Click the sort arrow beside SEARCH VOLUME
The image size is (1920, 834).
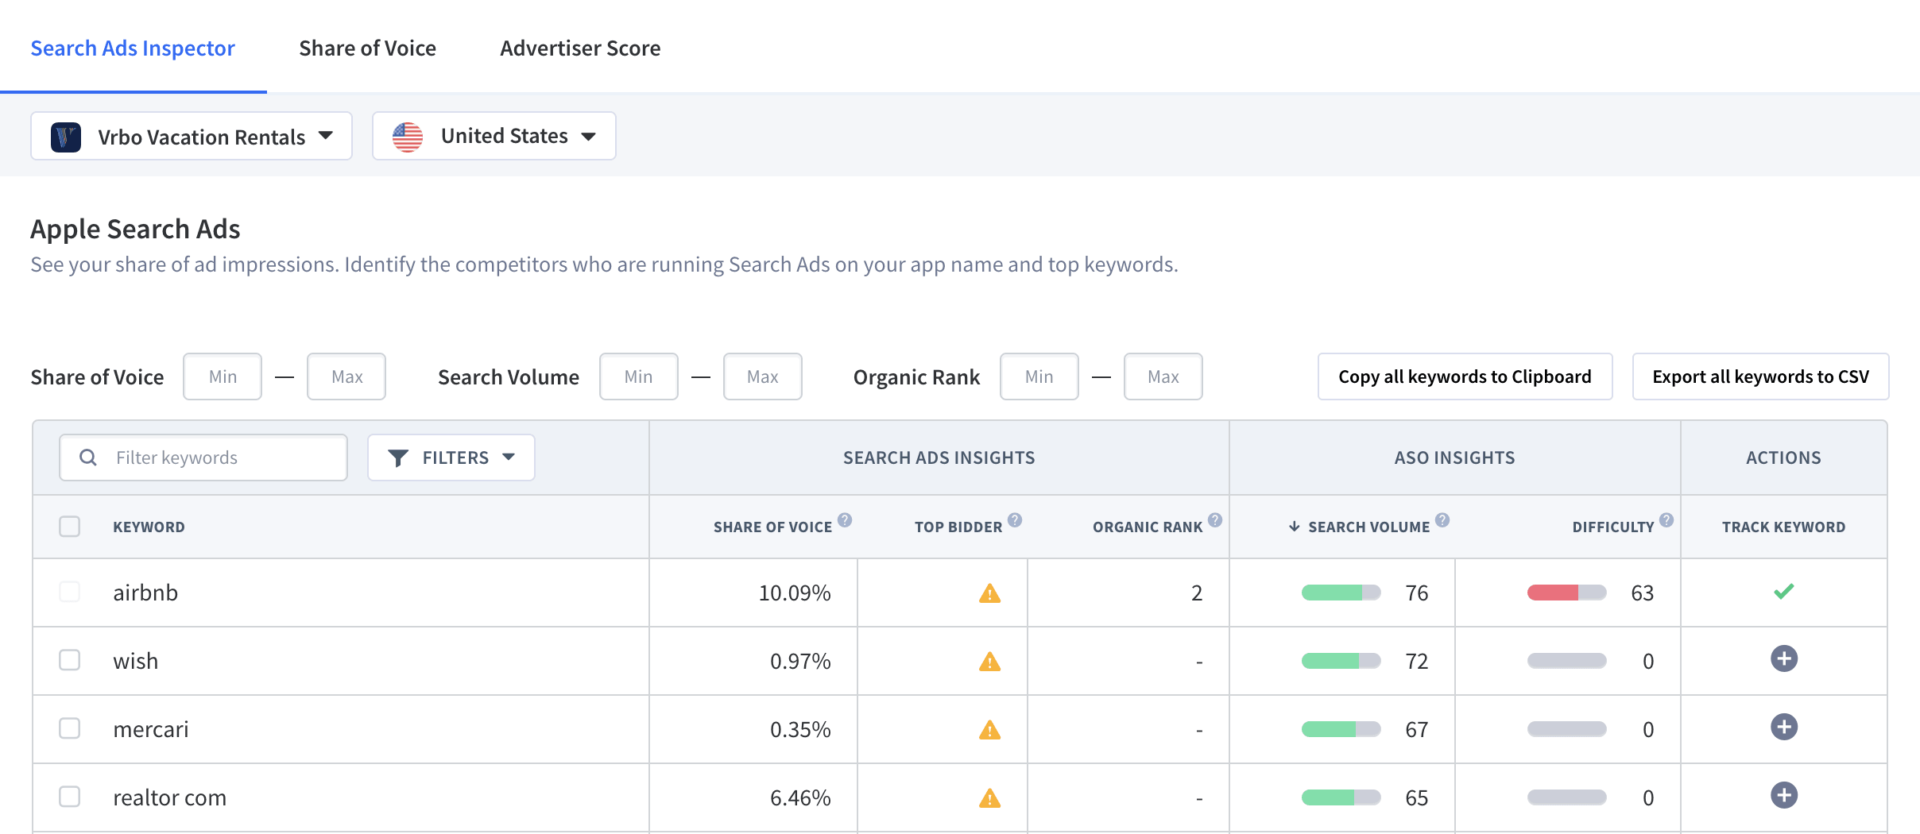(x=1294, y=526)
